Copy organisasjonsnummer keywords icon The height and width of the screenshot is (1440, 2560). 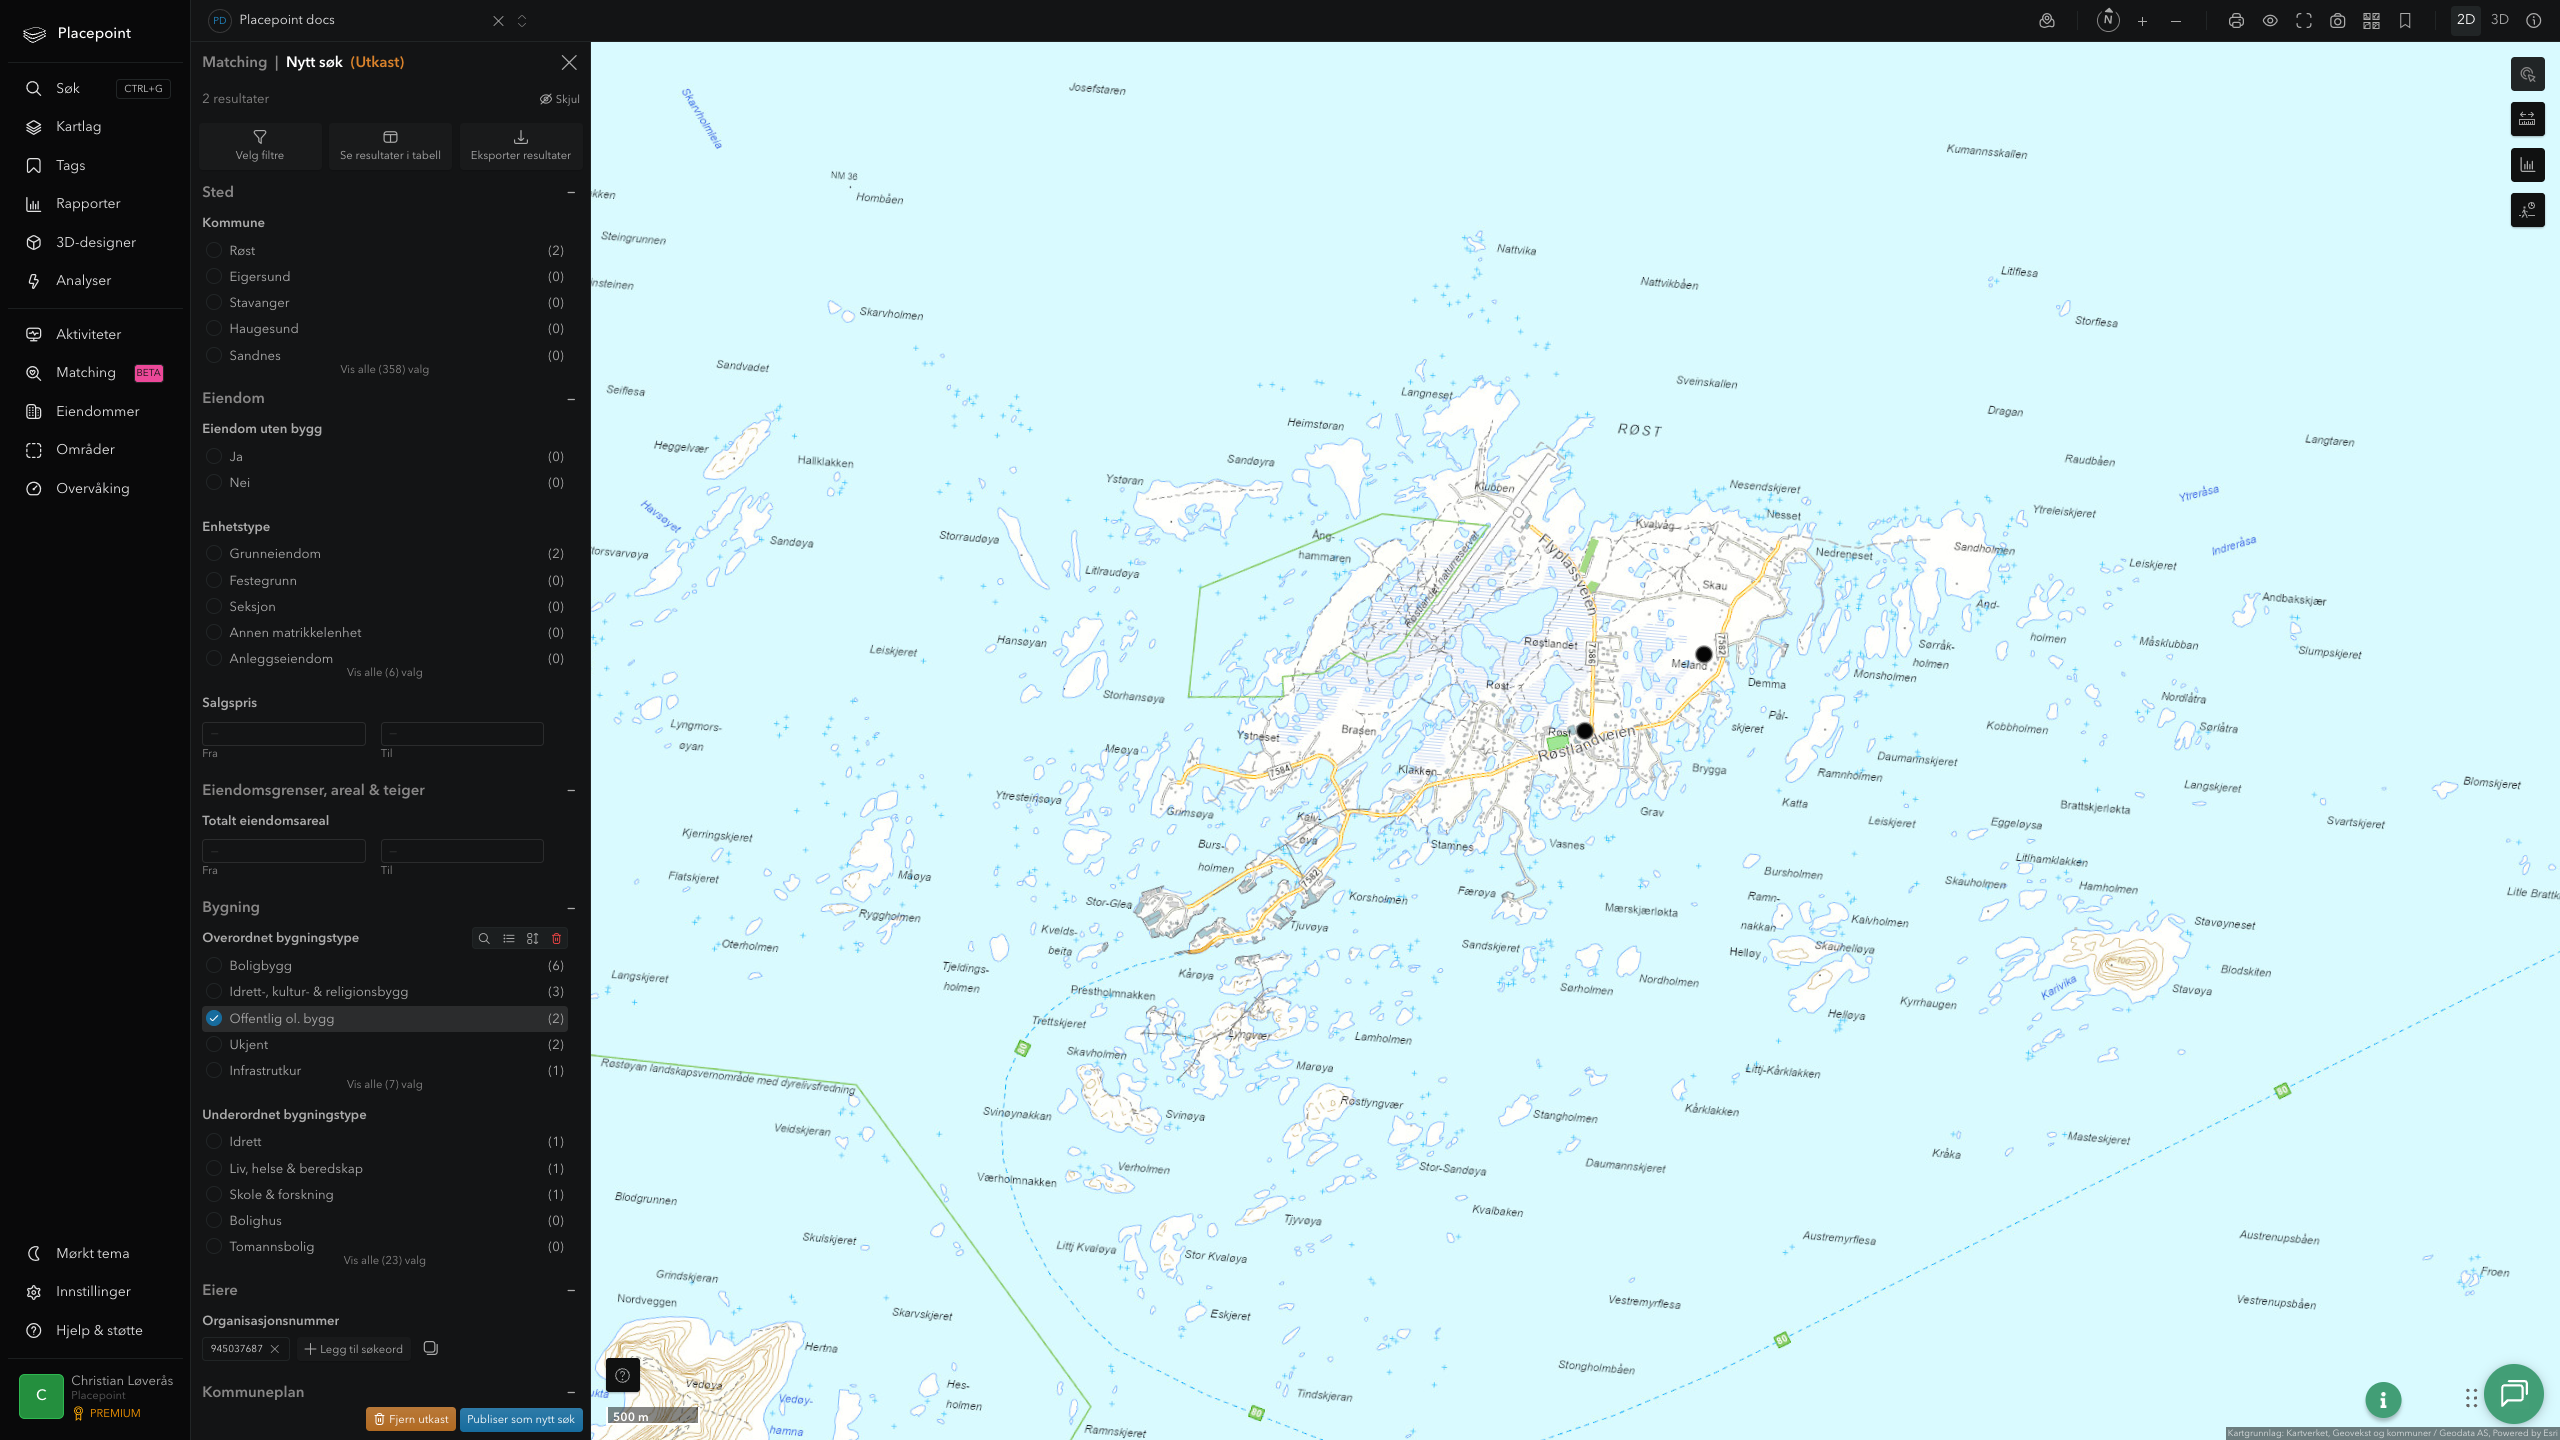pyautogui.click(x=431, y=1349)
